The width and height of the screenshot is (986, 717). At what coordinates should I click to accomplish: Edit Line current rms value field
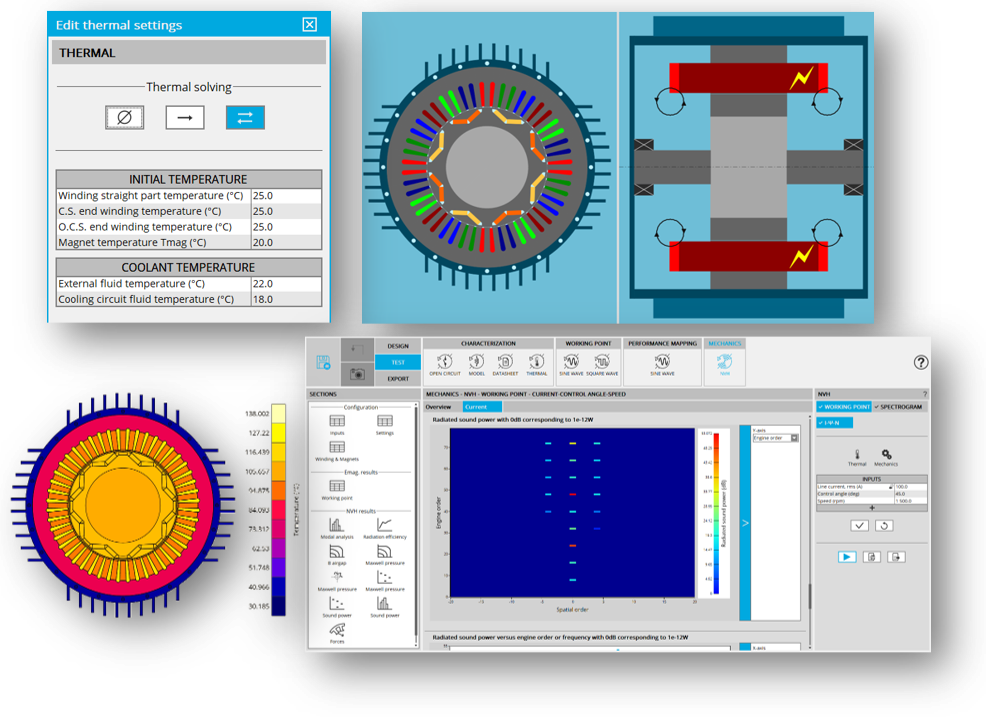(911, 487)
